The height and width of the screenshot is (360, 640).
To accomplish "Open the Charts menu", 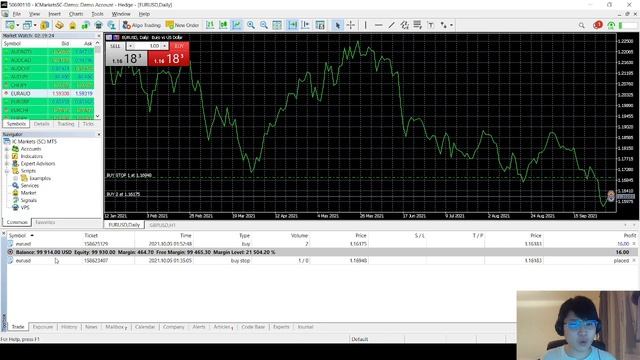I will [76, 14].
